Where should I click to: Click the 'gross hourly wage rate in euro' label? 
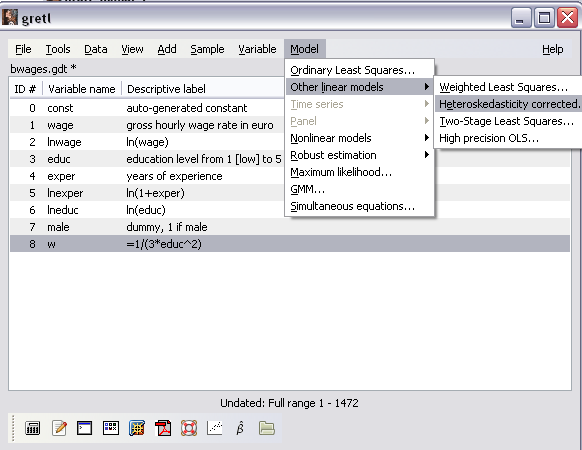[200, 125]
